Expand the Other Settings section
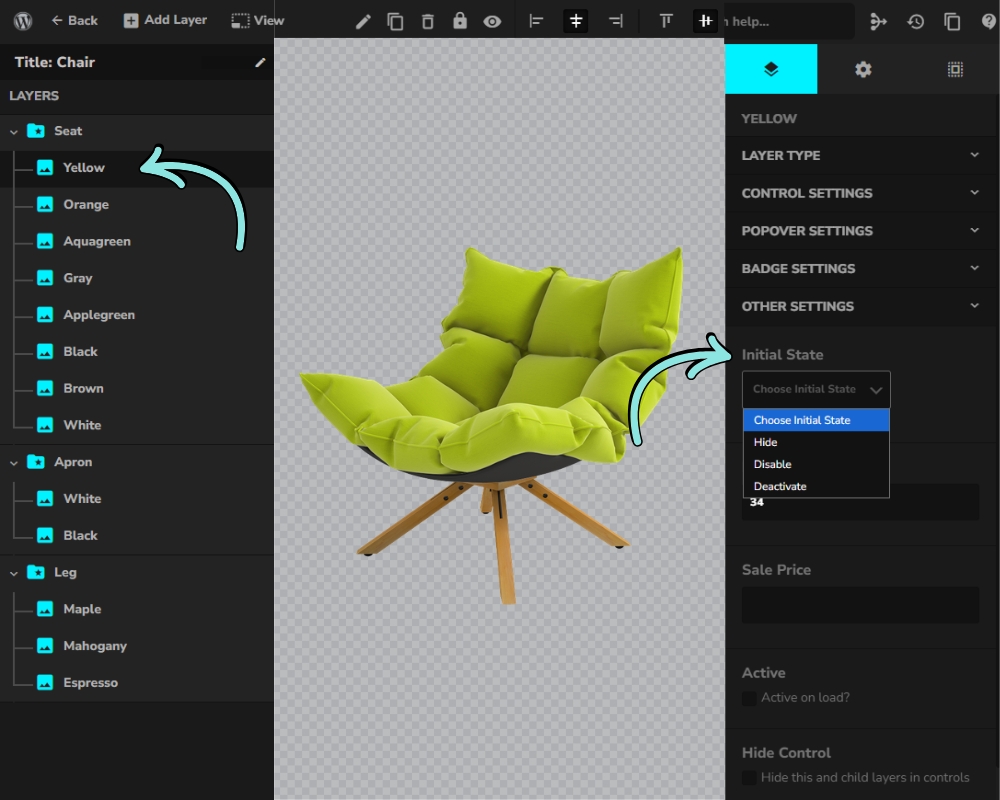 tap(862, 306)
